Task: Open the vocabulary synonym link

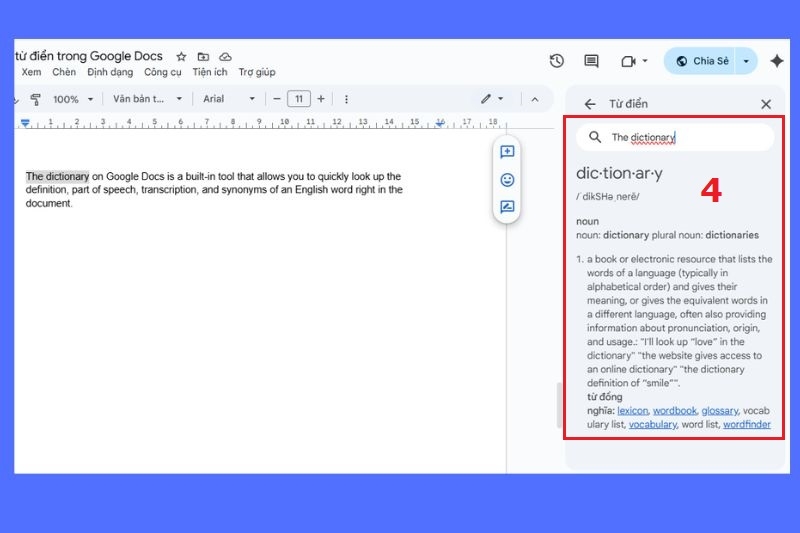Action: pos(652,424)
